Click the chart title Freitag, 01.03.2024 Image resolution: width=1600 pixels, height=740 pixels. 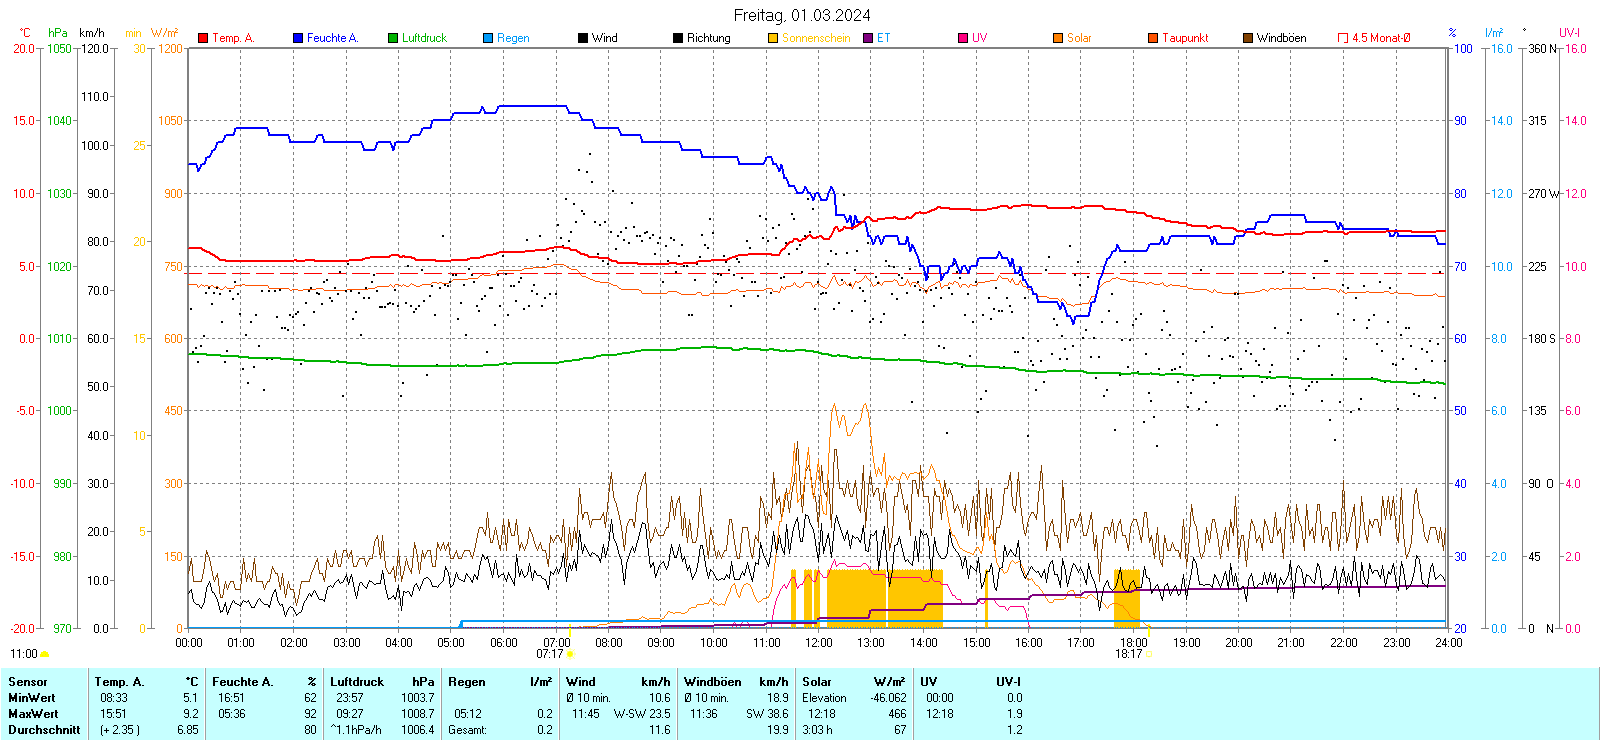click(801, 15)
